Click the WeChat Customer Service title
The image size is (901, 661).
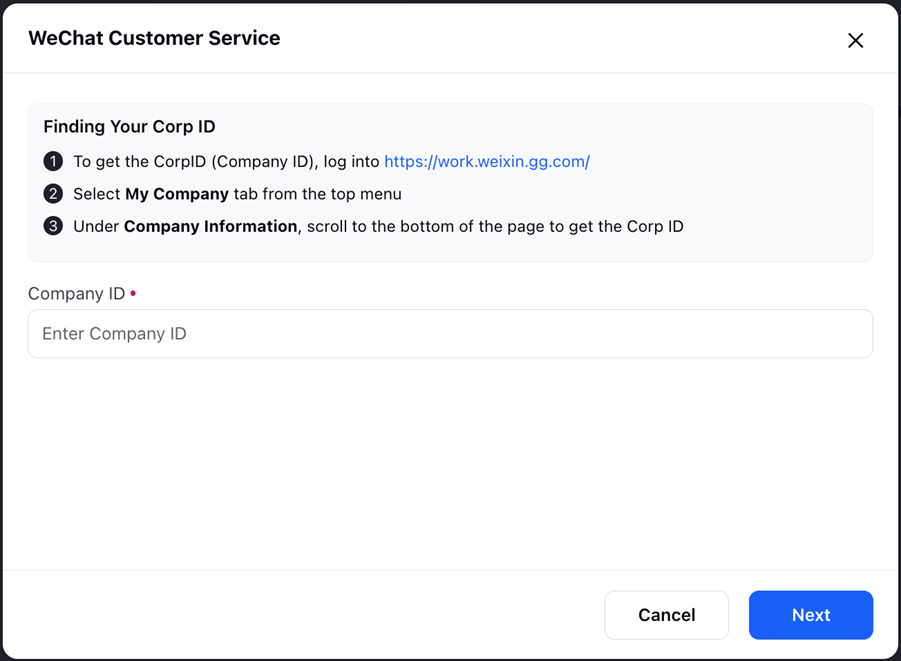[x=154, y=38]
